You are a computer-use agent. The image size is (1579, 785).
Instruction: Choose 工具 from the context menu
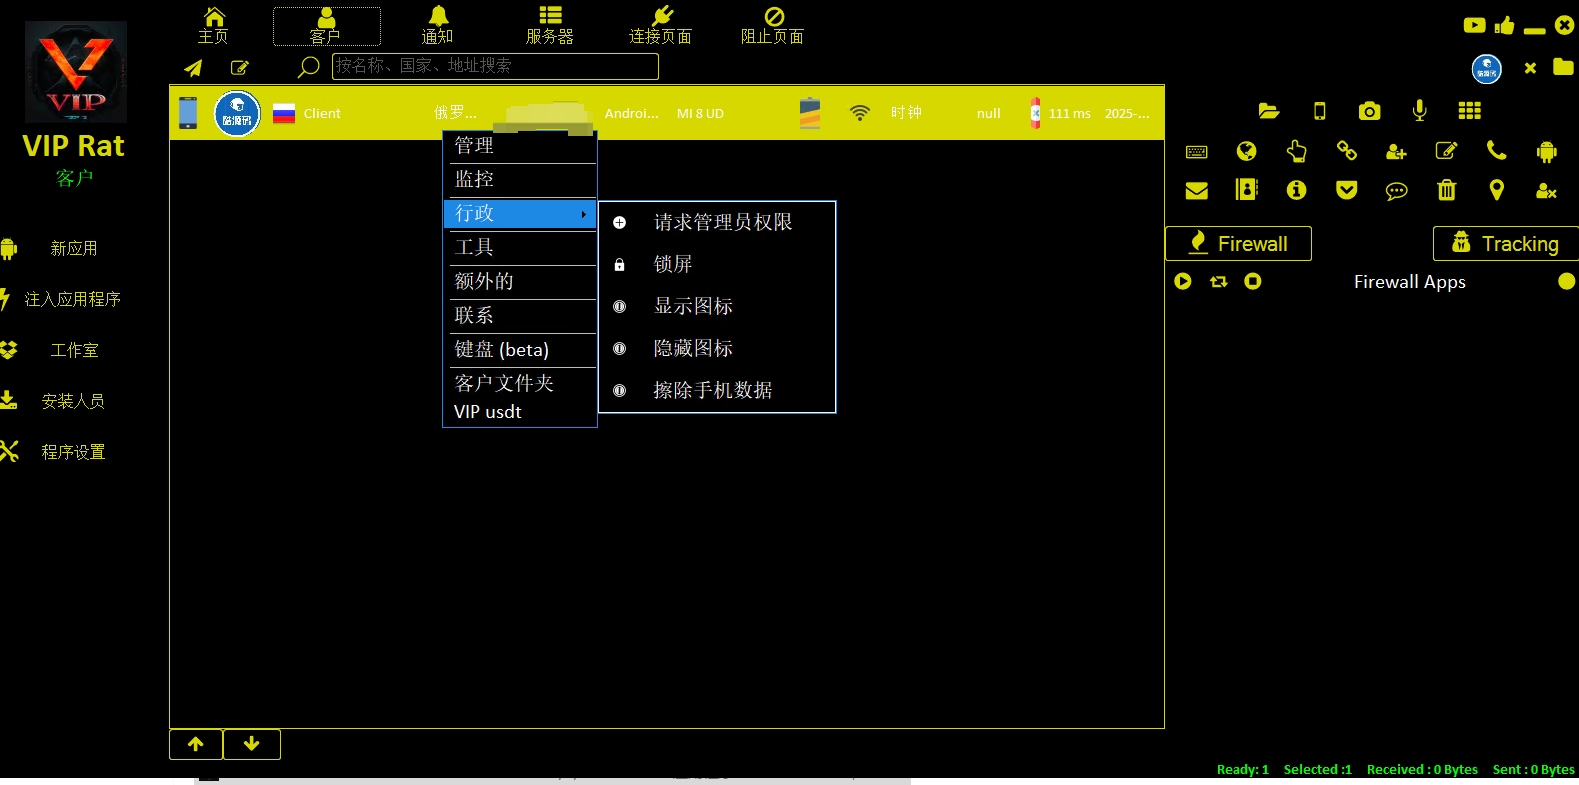[520, 248]
